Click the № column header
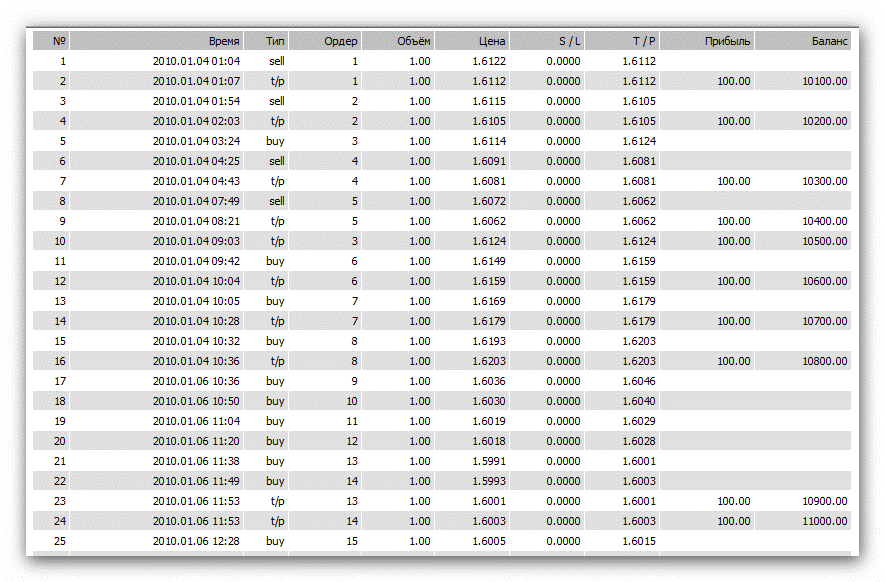 point(51,41)
